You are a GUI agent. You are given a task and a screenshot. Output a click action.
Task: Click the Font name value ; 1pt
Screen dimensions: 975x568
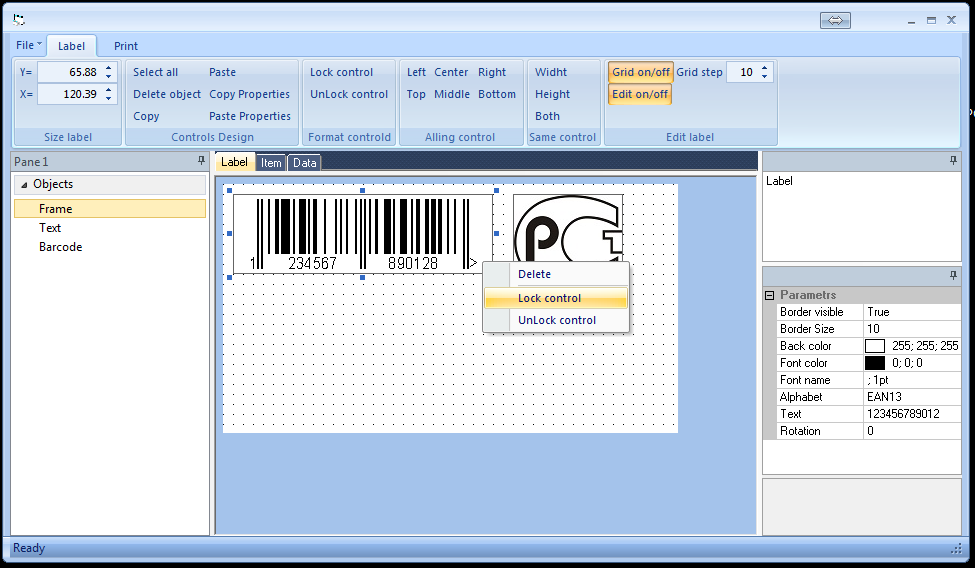(912, 379)
